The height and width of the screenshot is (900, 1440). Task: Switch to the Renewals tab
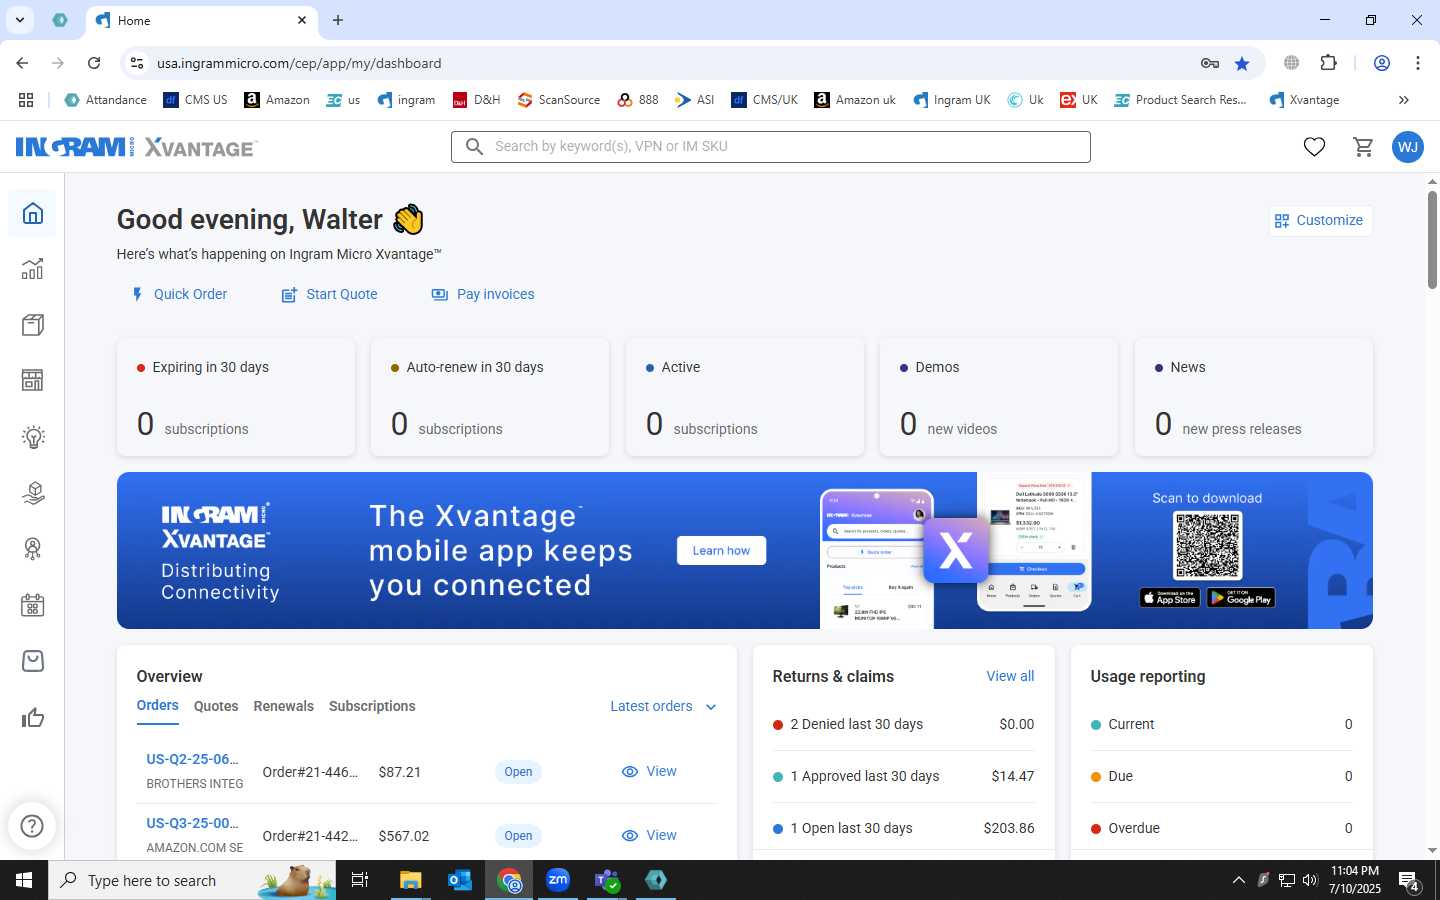(284, 706)
